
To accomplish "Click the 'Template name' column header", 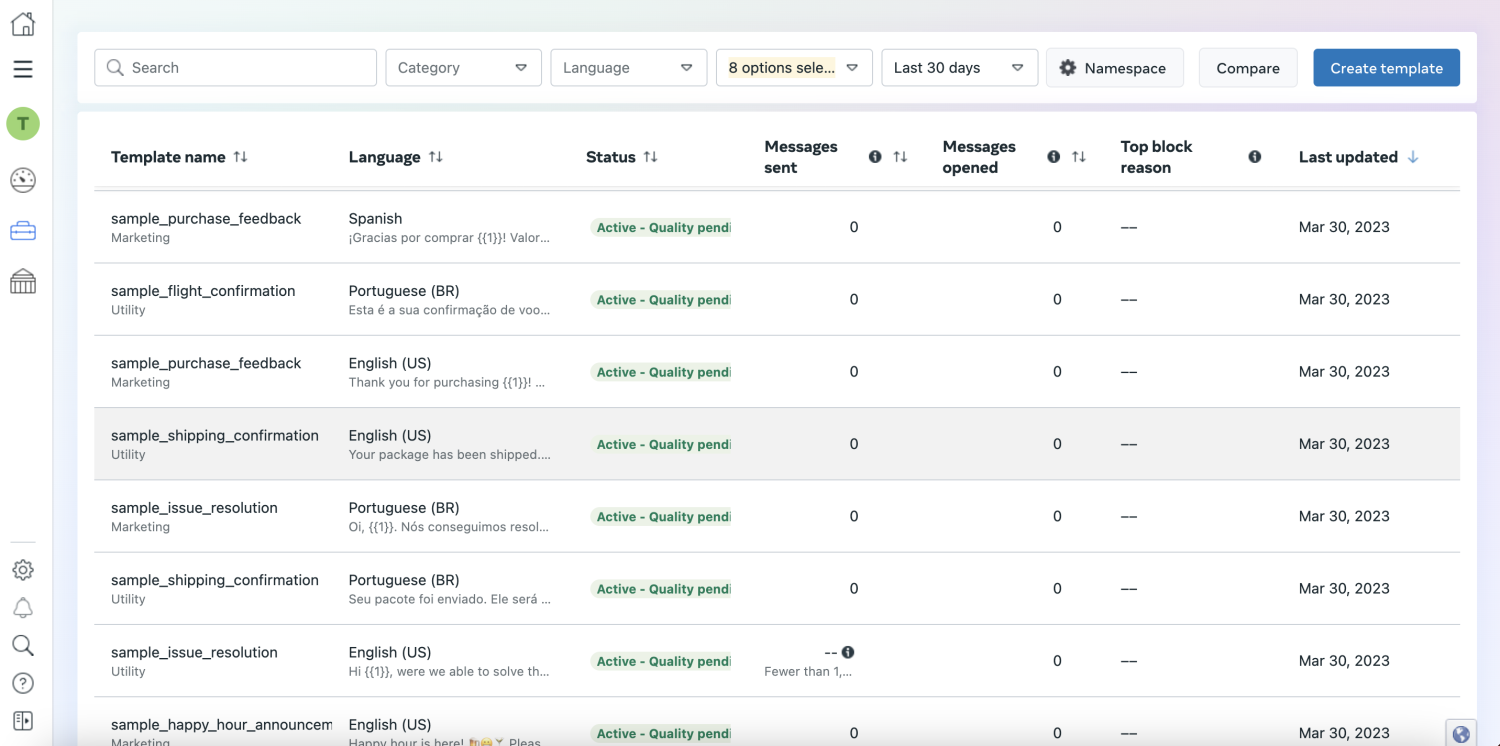I will [168, 157].
